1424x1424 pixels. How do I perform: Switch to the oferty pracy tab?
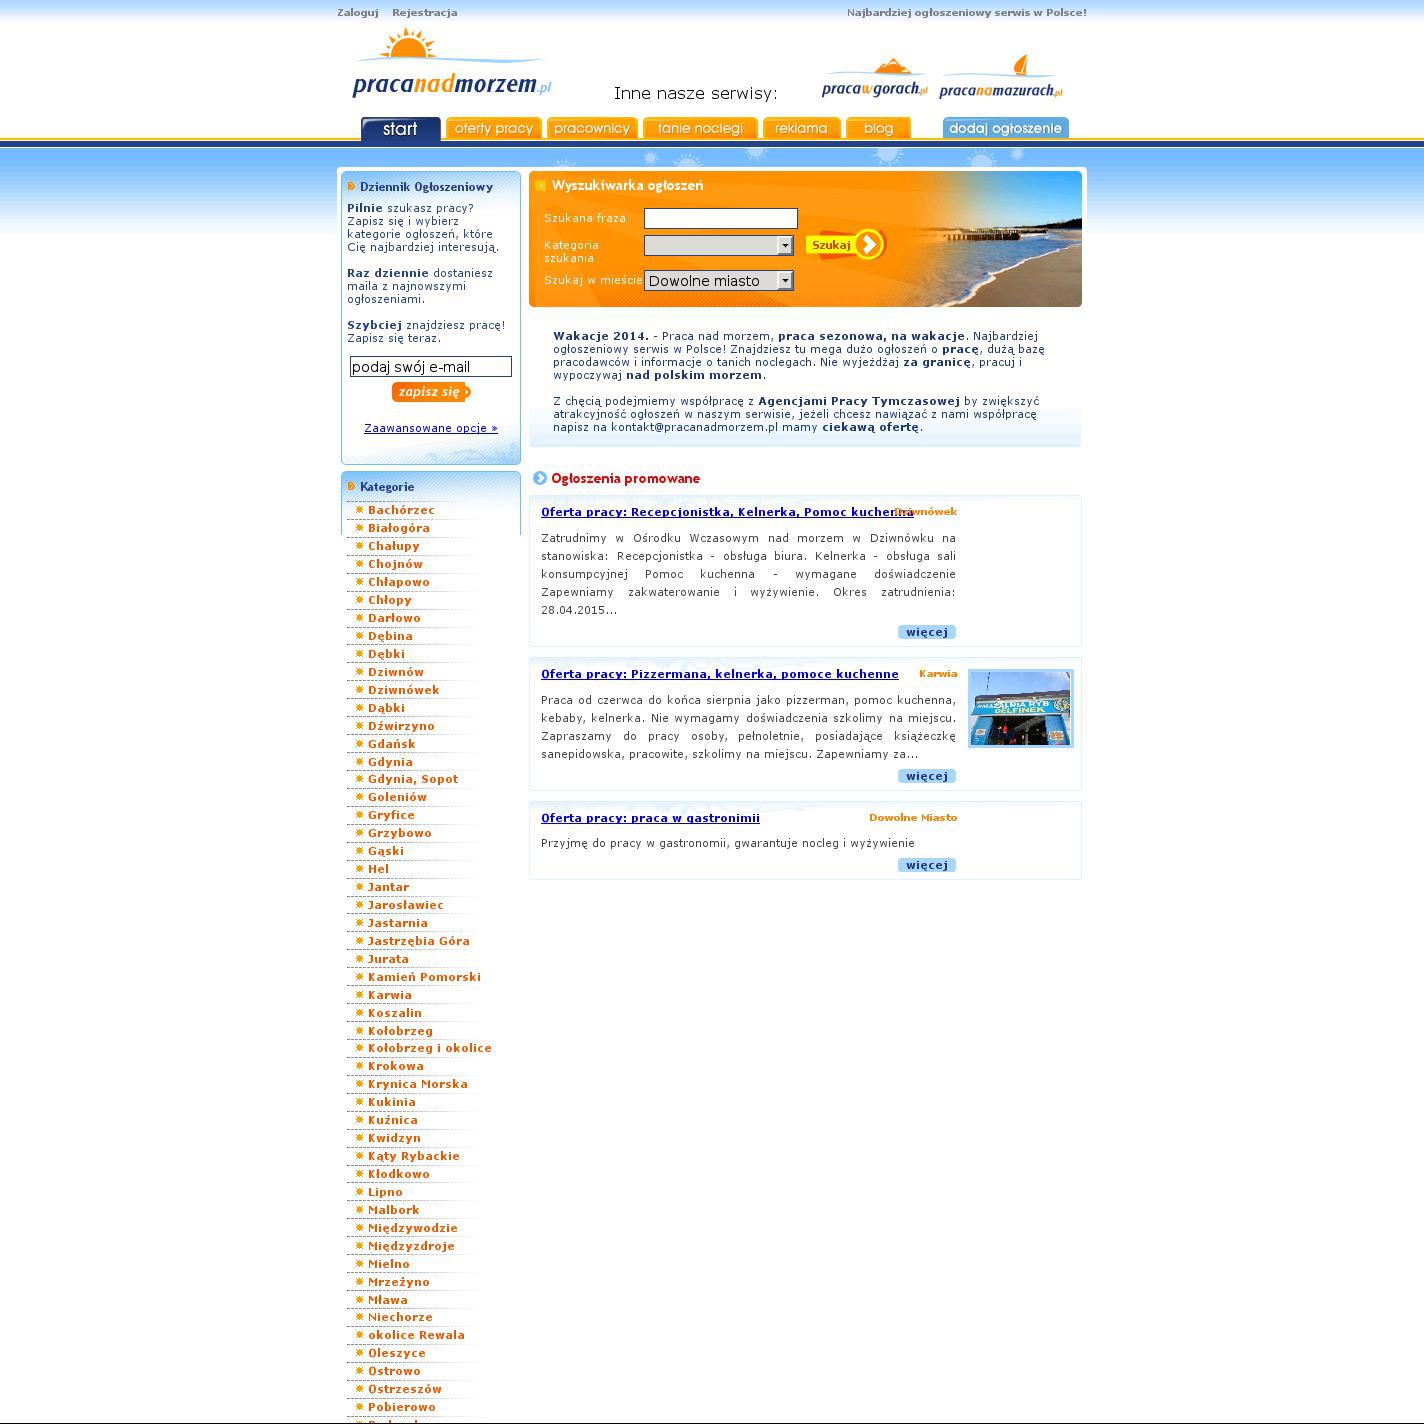pos(493,129)
